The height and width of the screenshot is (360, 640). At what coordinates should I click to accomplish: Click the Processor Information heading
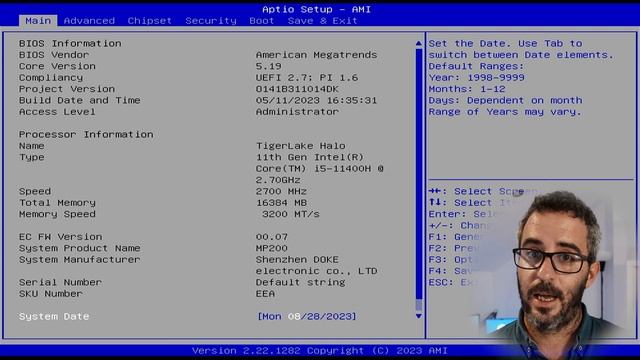click(x=86, y=134)
